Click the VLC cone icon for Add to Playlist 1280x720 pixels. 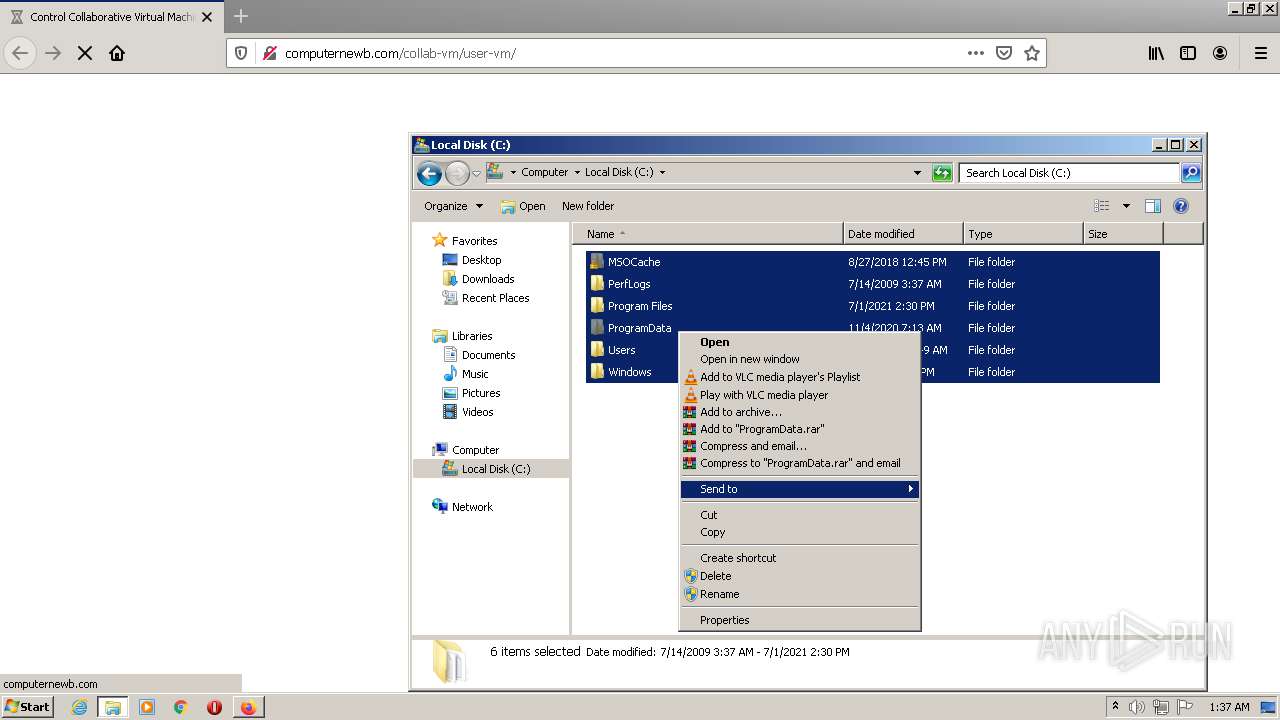pos(690,377)
